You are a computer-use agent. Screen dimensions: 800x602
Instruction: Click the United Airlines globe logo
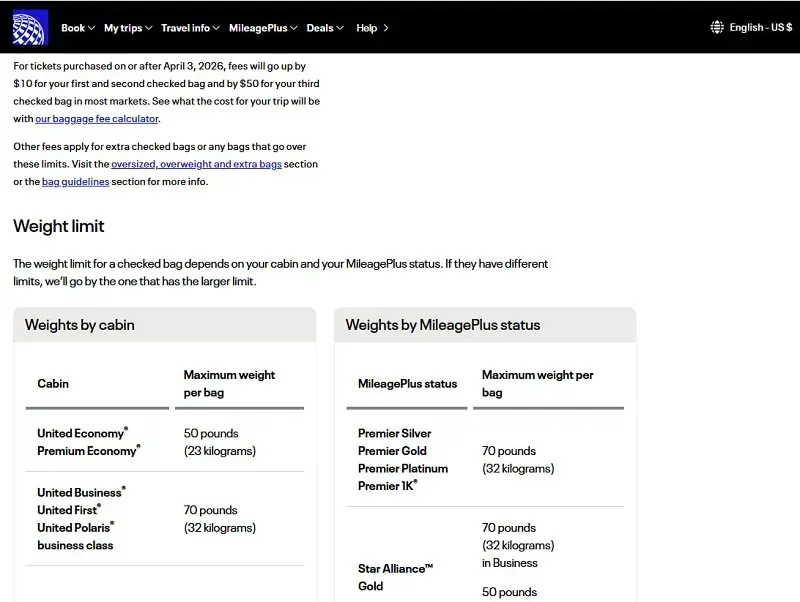point(30,27)
